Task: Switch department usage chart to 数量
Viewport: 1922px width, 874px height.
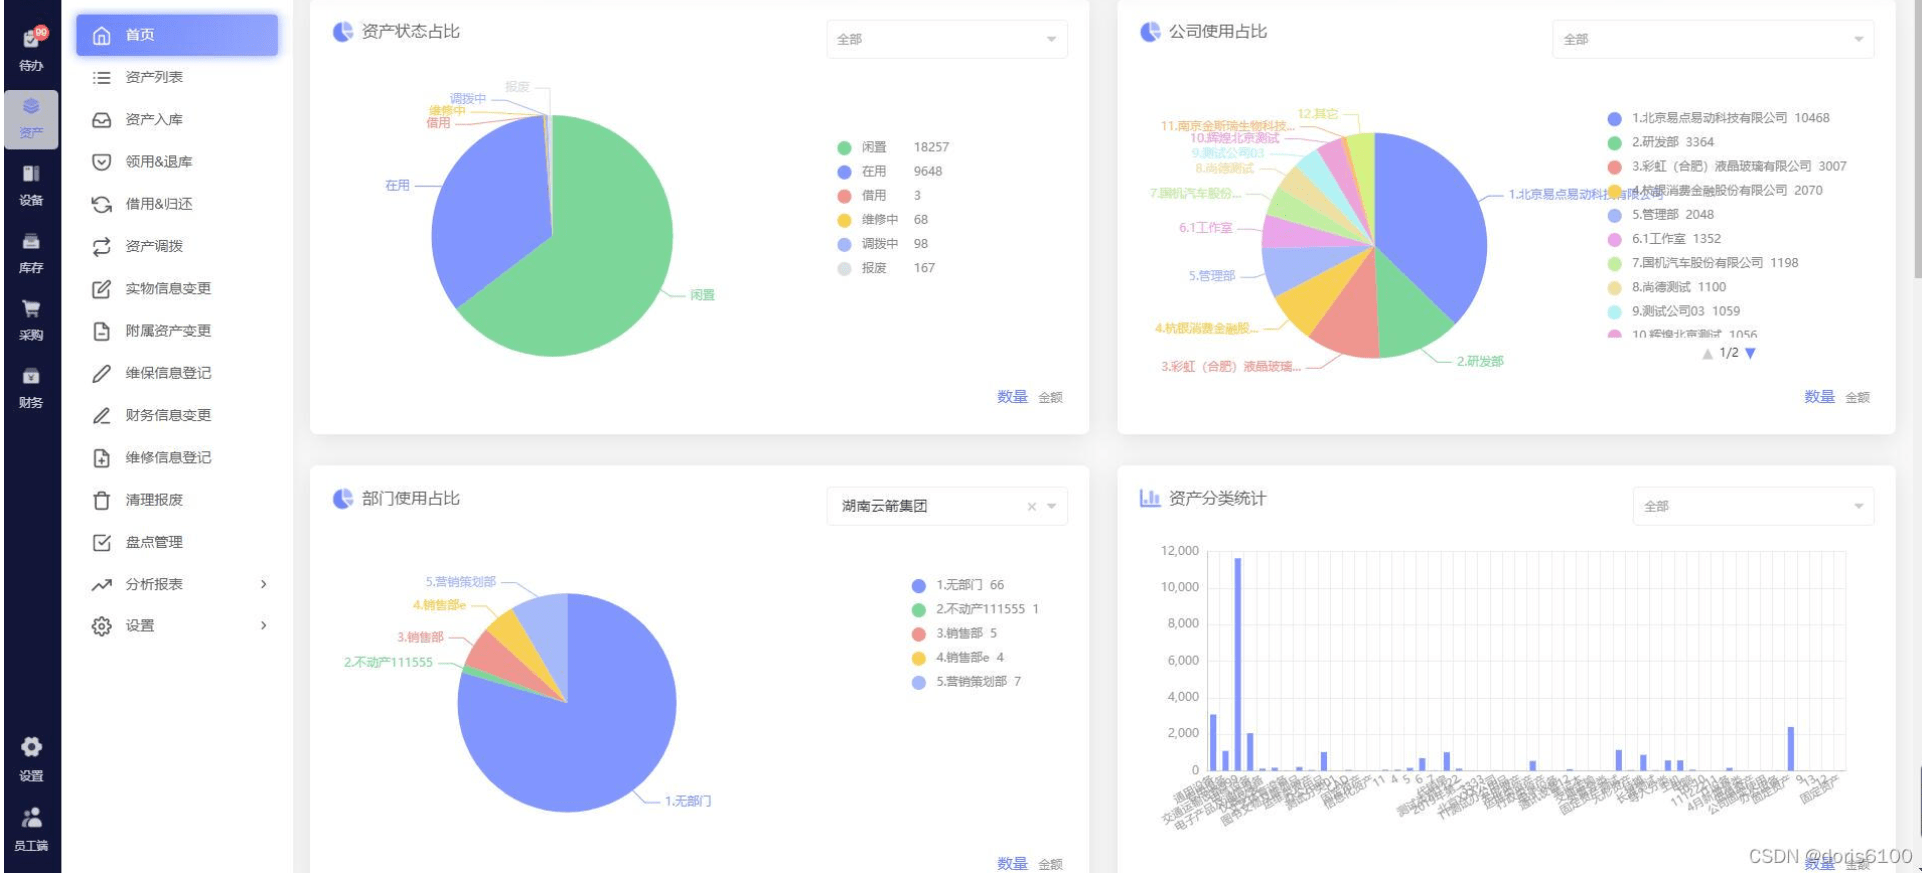Action: point(1012,864)
